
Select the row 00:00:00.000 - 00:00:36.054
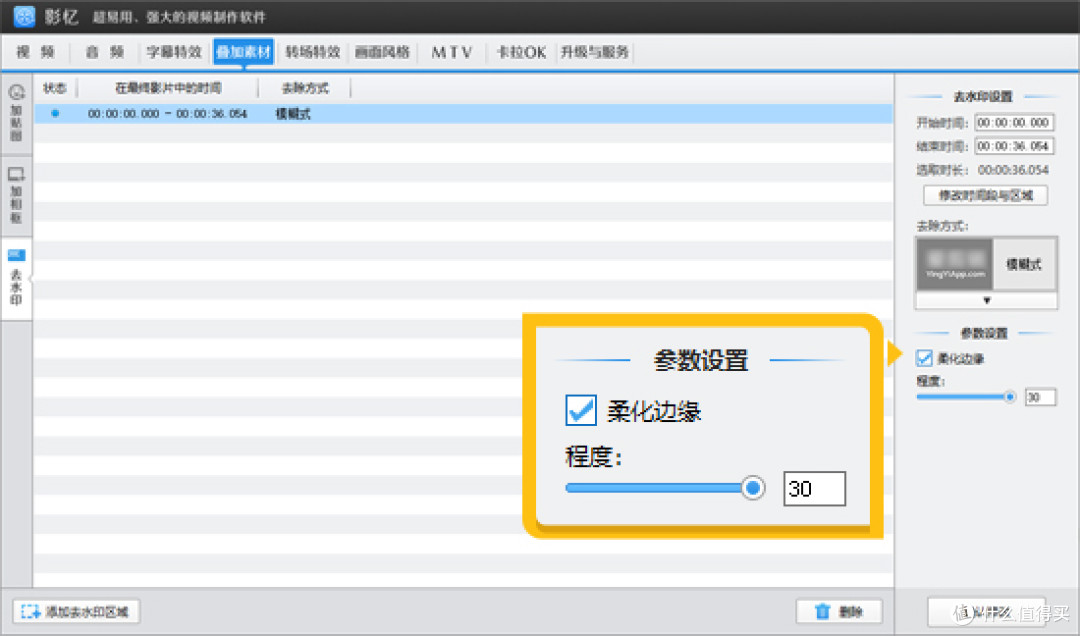464,114
